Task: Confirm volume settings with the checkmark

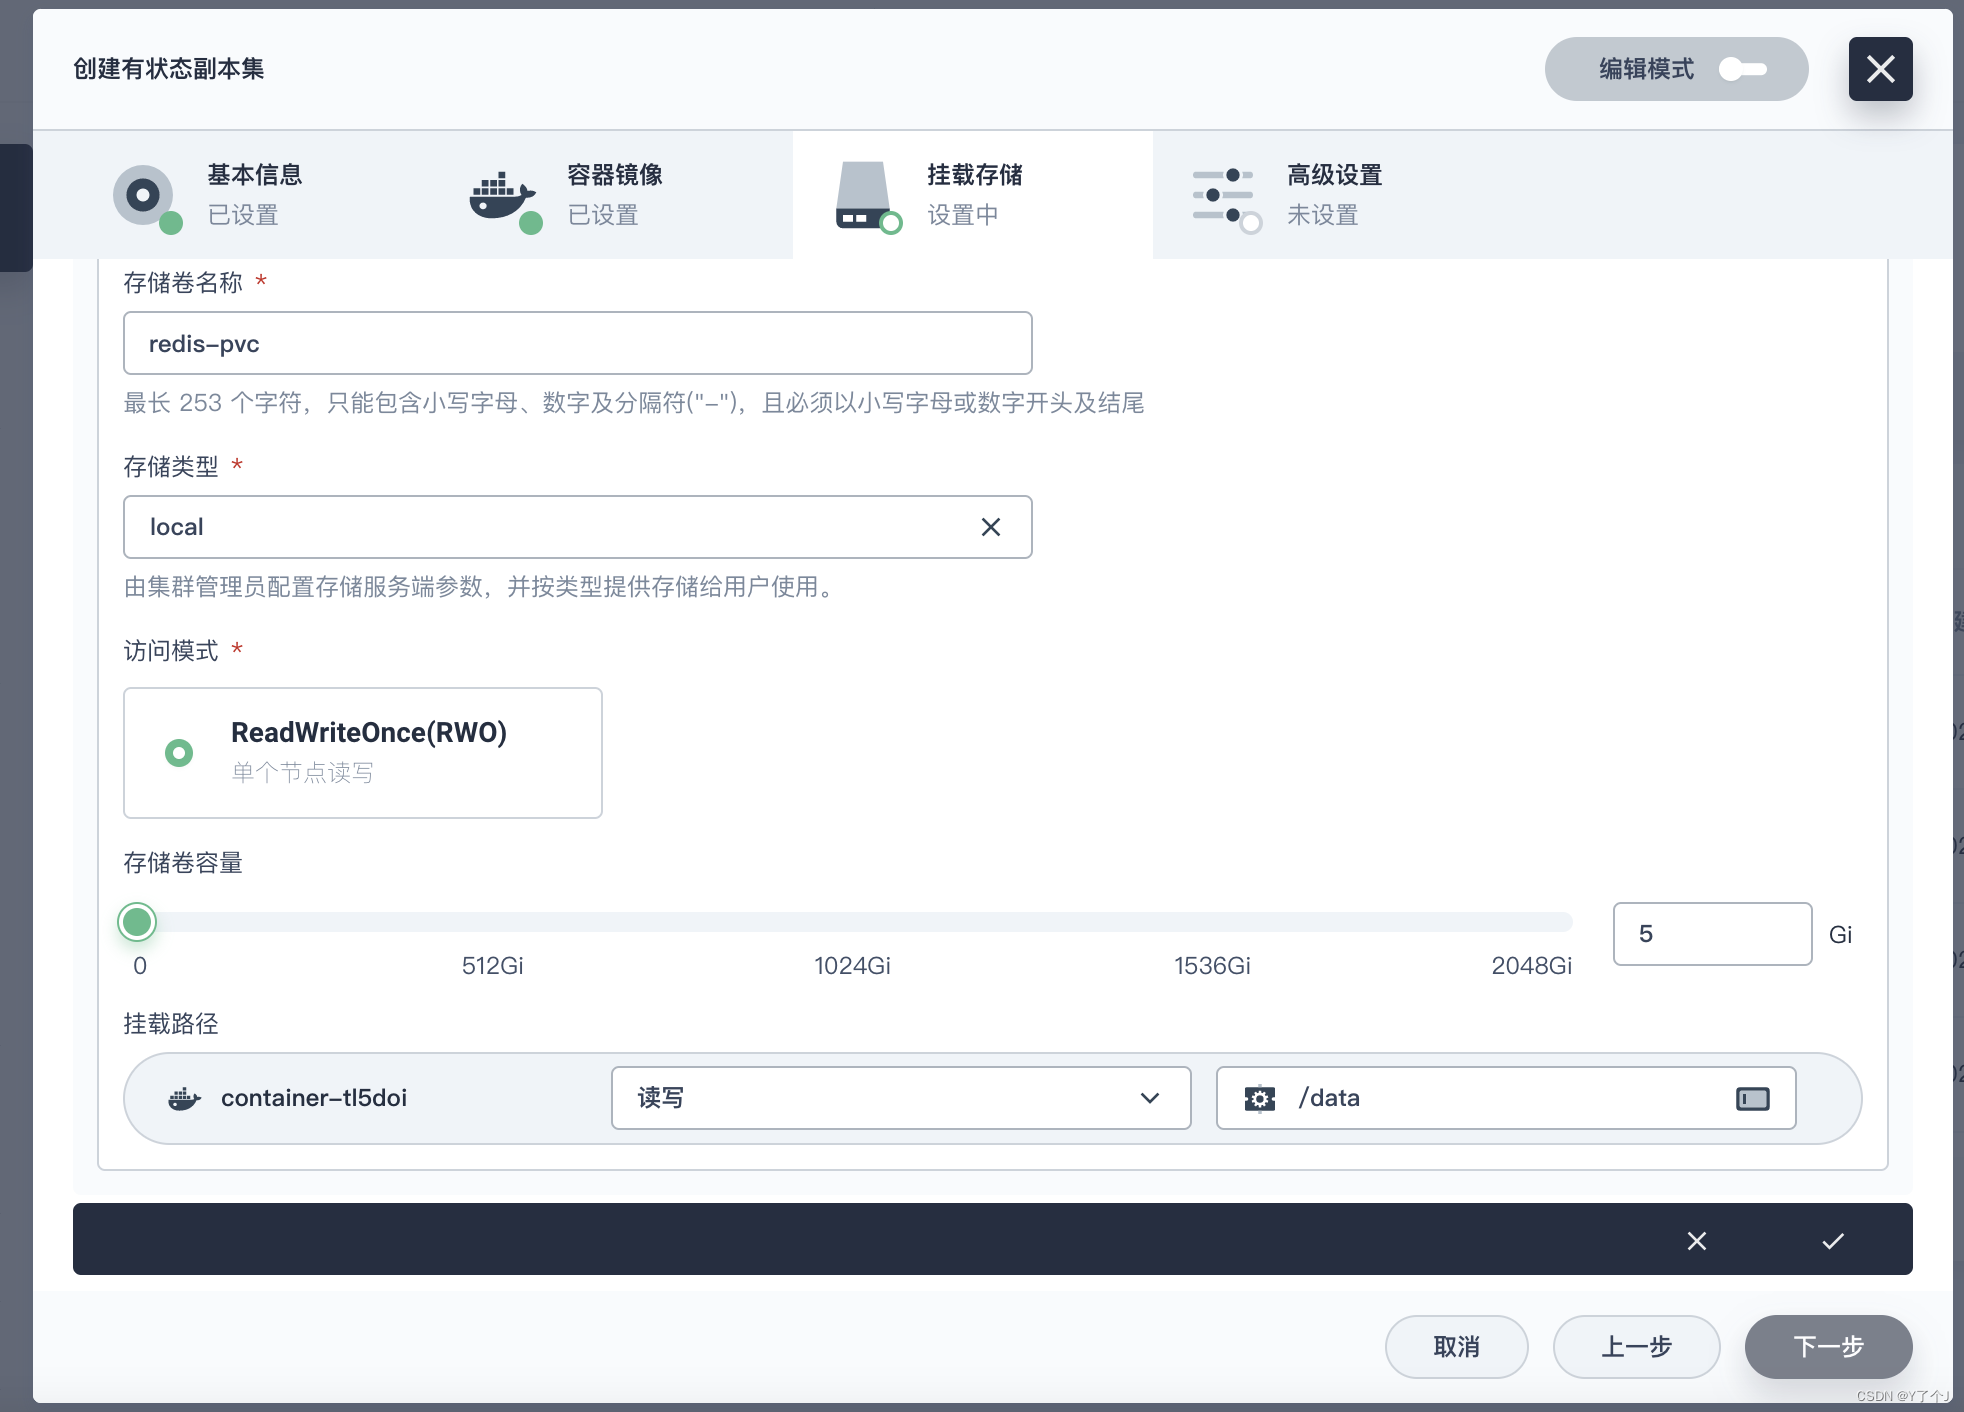Action: tap(1833, 1241)
